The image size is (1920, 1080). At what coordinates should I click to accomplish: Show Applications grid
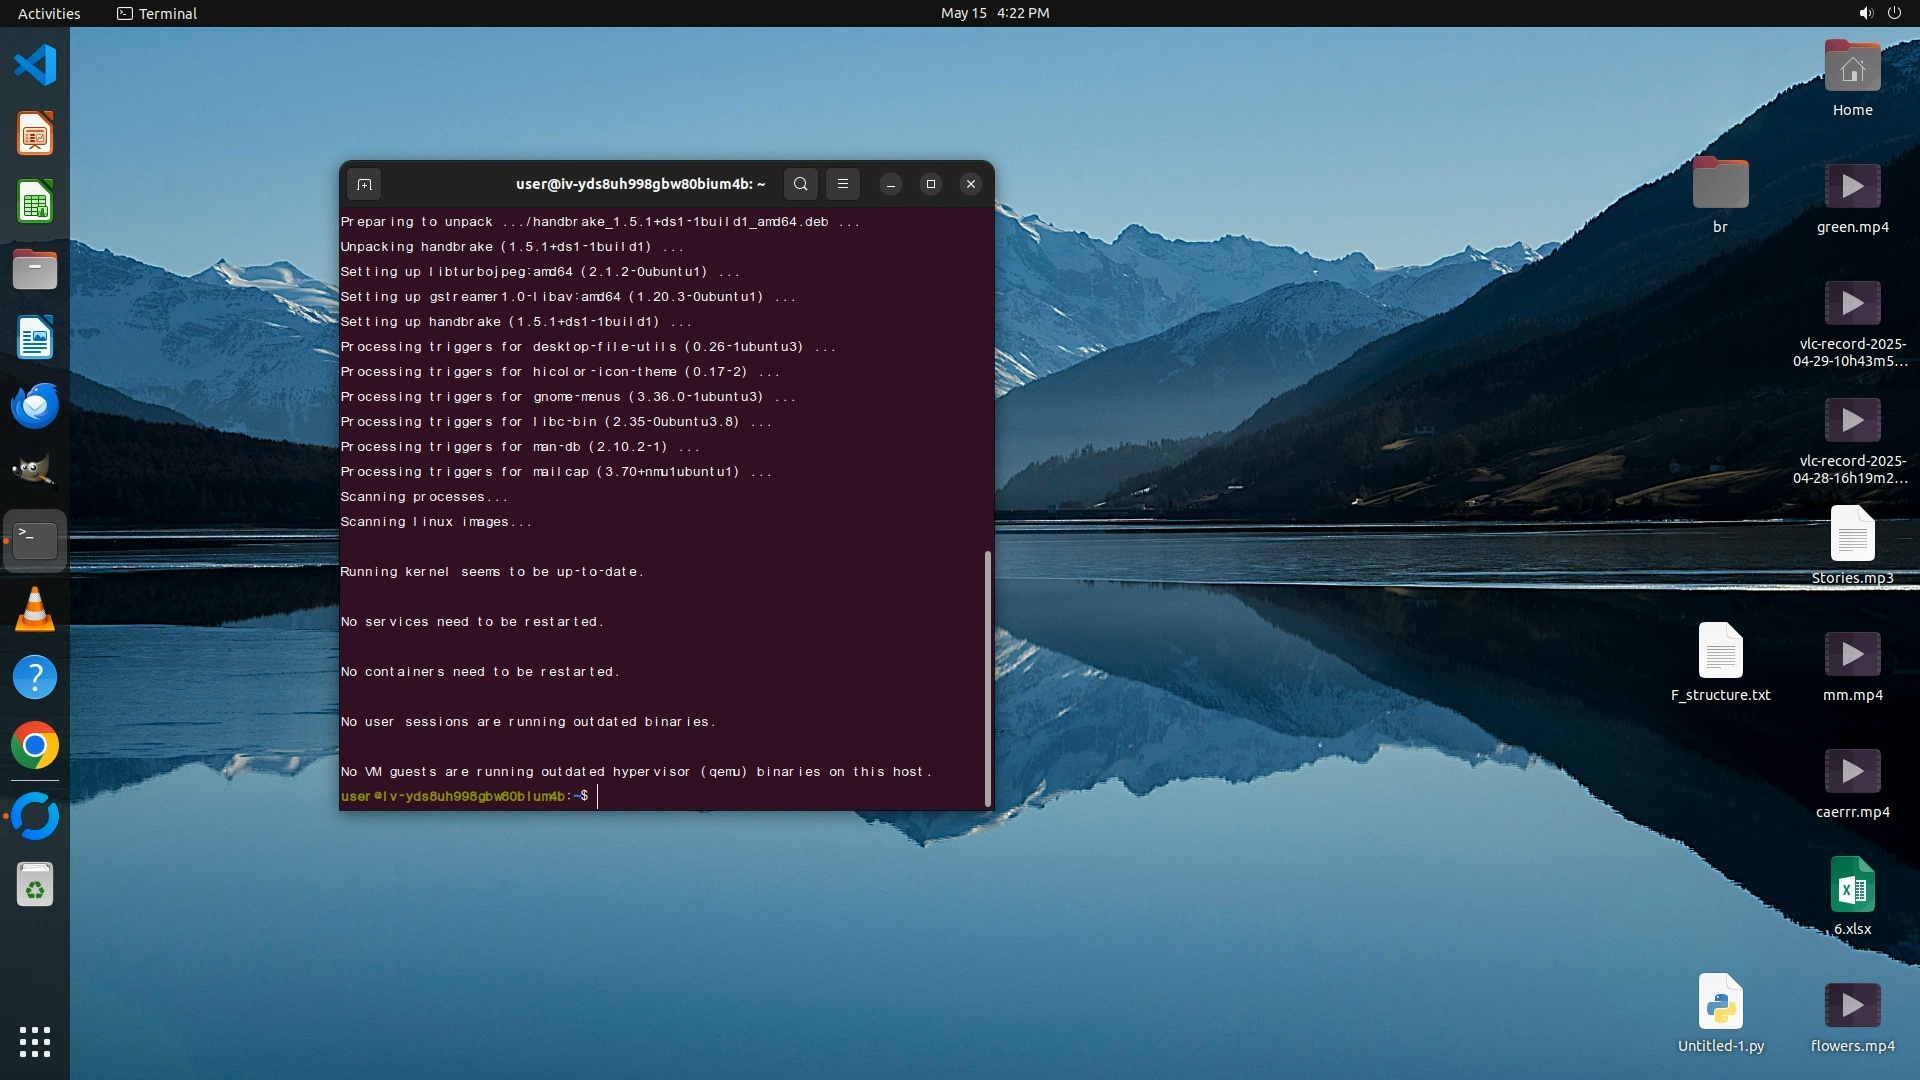pos(35,1042)
